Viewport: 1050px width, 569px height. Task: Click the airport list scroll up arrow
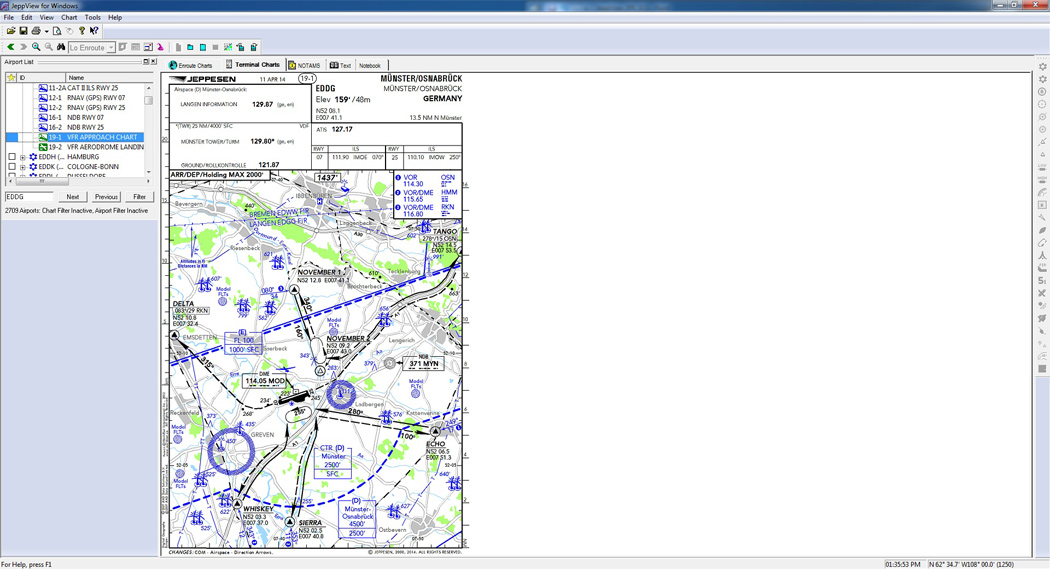pyautogui.click(x=149, y=88)
